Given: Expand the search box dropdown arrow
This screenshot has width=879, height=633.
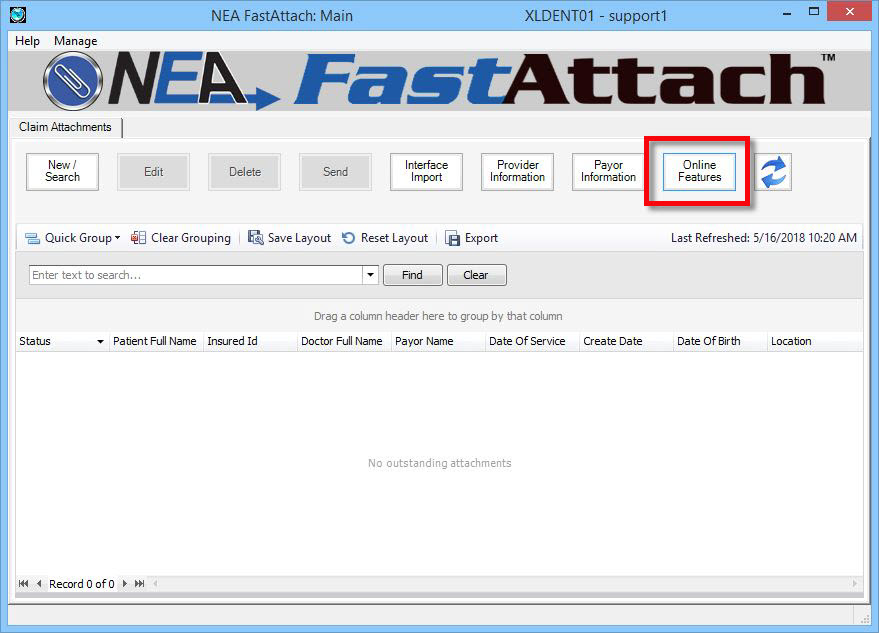Looking at the screenshot, I should (371, 275).
